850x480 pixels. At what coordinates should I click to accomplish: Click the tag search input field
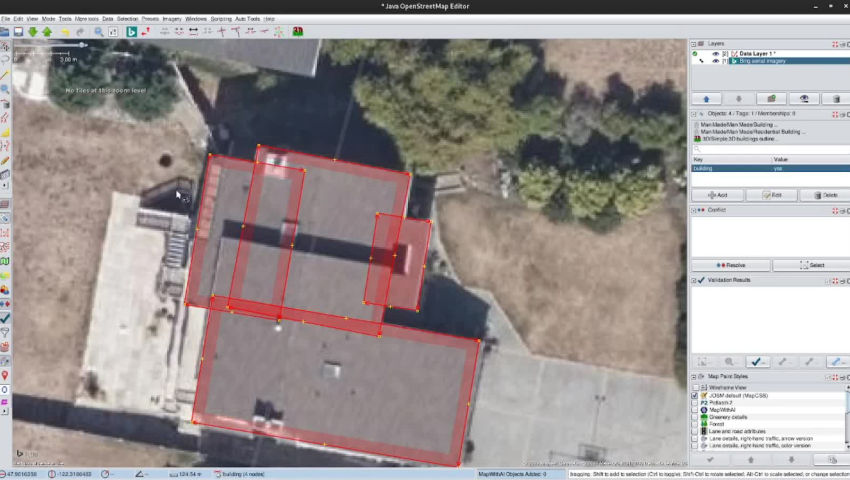770,149
